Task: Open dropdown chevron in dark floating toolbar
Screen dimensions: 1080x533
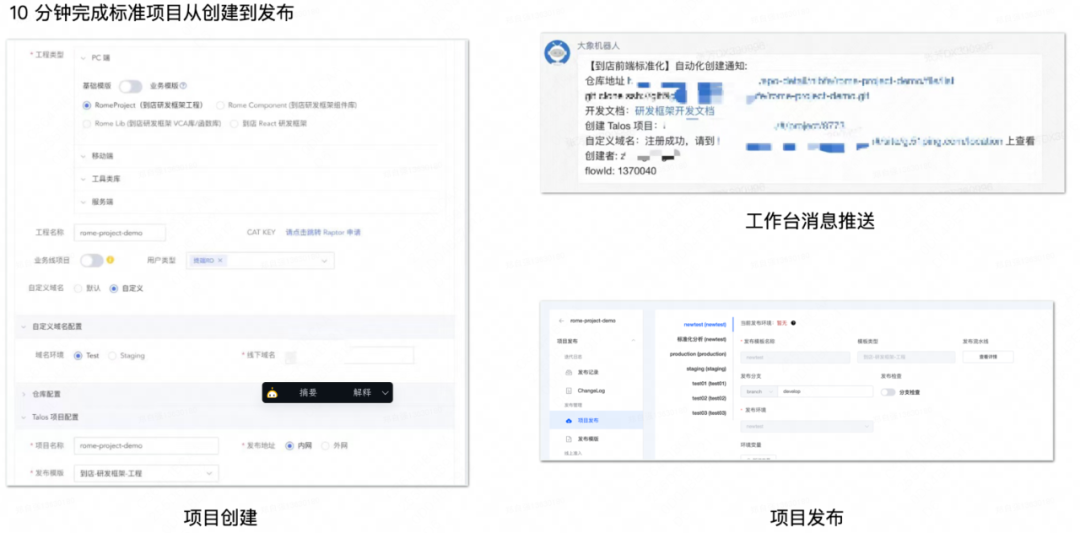Action: click(x=385, y=393)
